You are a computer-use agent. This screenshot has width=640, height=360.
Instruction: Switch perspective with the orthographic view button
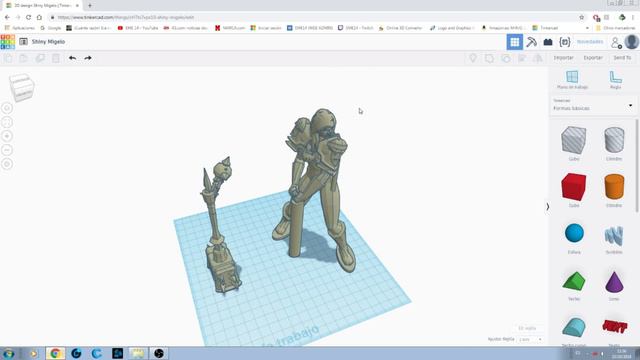7,164
